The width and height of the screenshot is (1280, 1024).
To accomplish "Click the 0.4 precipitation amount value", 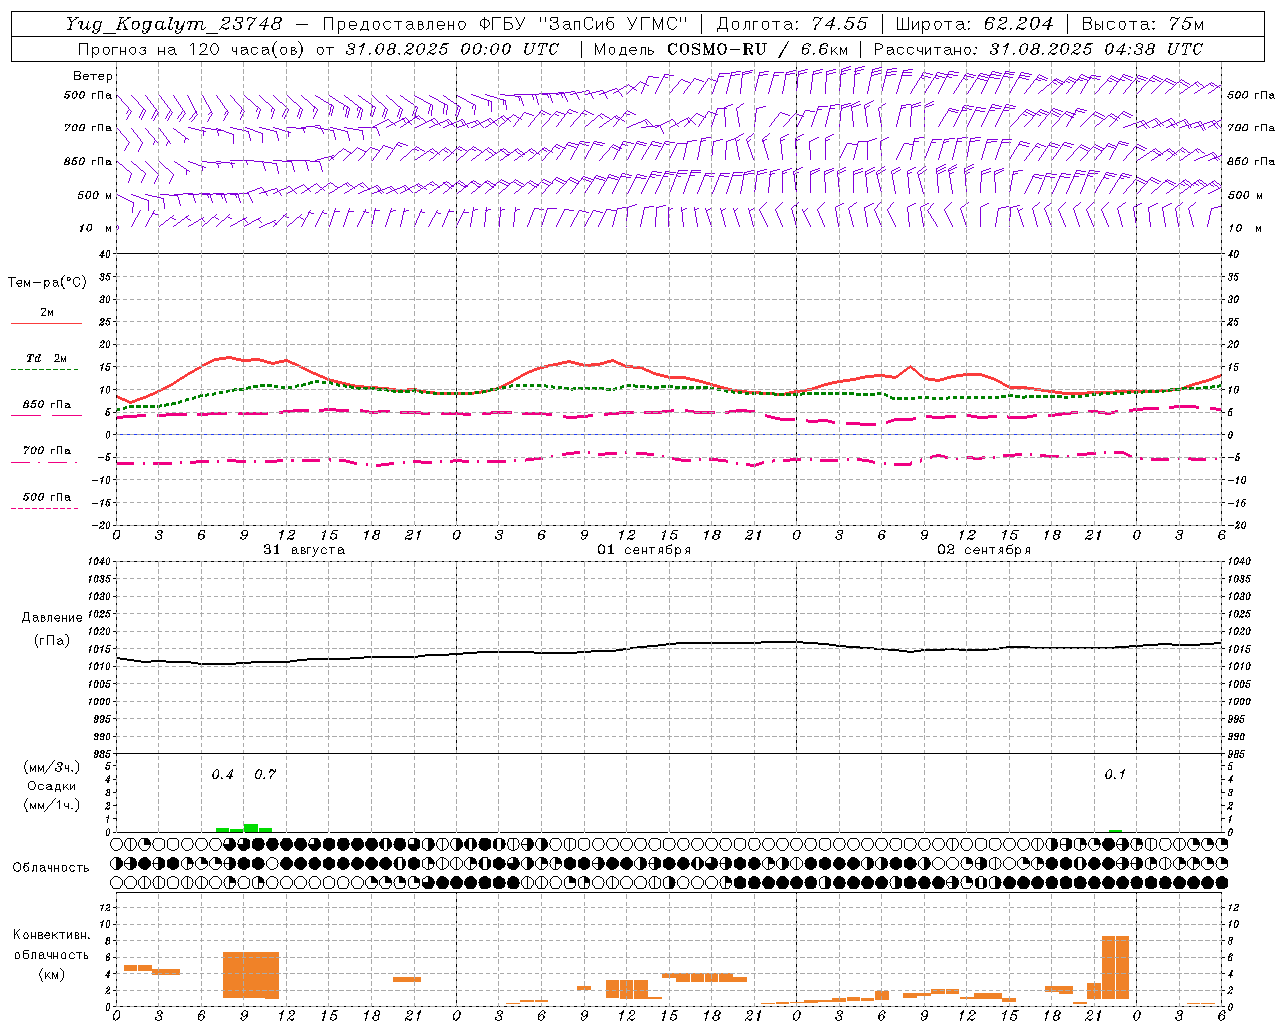I will coord(223,775).
